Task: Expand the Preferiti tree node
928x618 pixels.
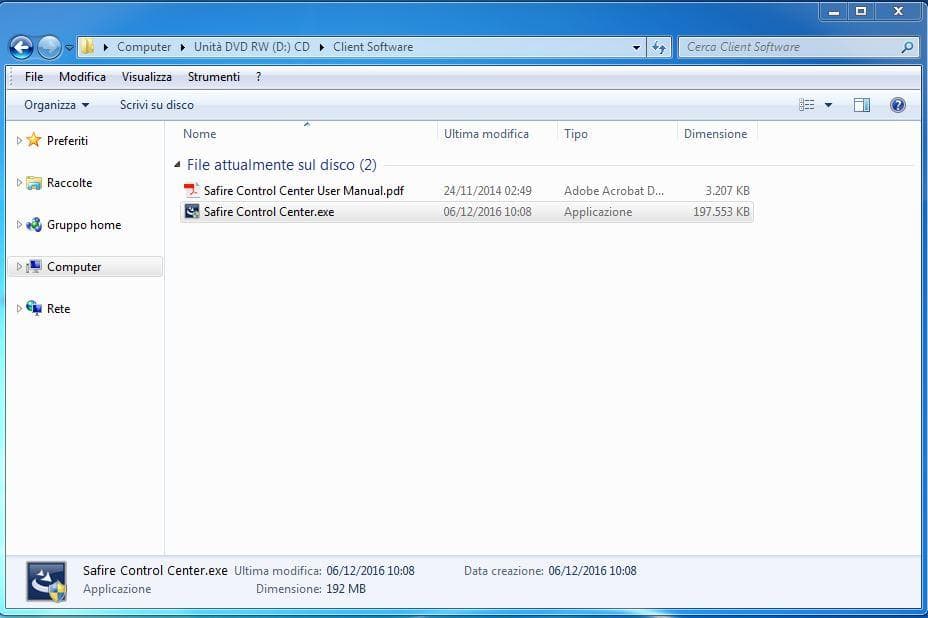Action: coord(19,141)
